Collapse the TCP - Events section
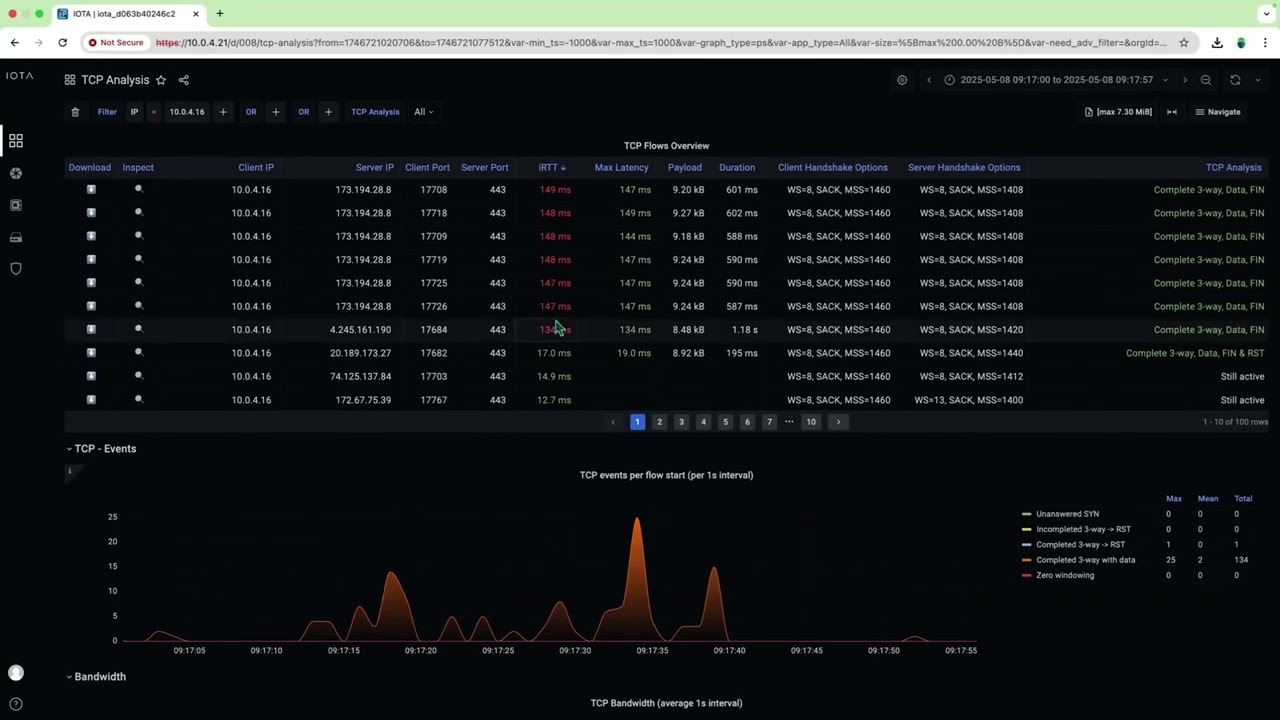 [101, 449]
